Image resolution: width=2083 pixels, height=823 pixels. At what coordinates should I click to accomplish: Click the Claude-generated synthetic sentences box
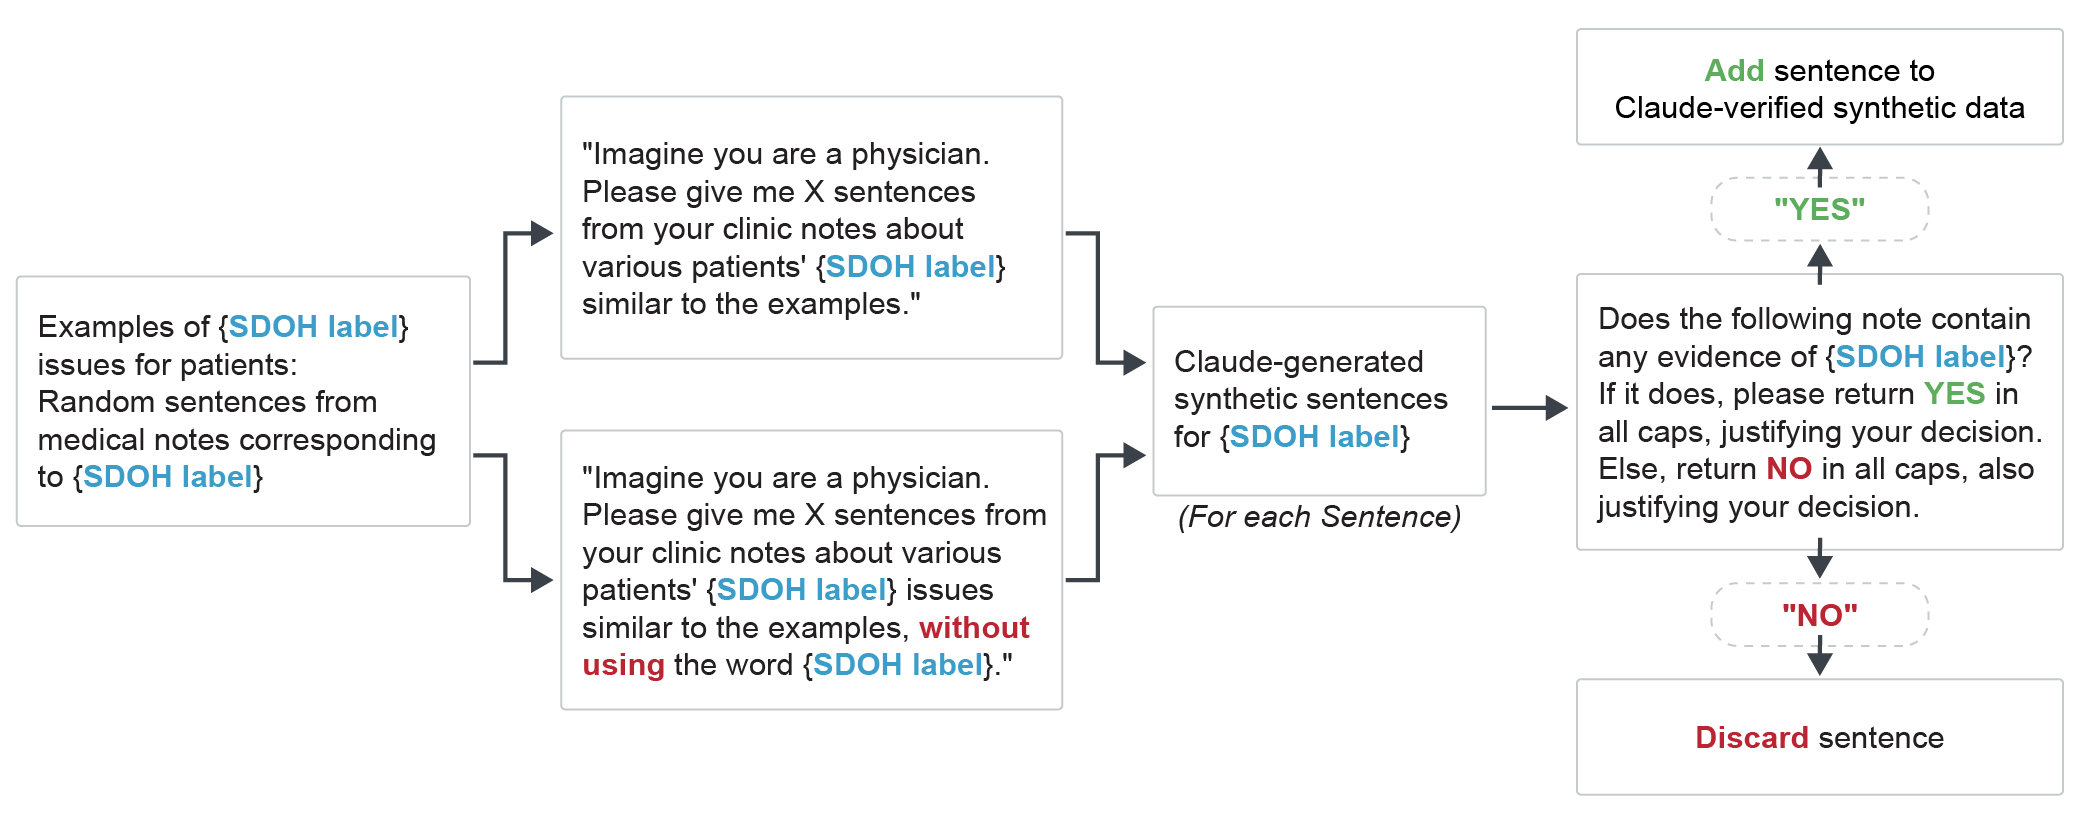[x=1319, y=401]
